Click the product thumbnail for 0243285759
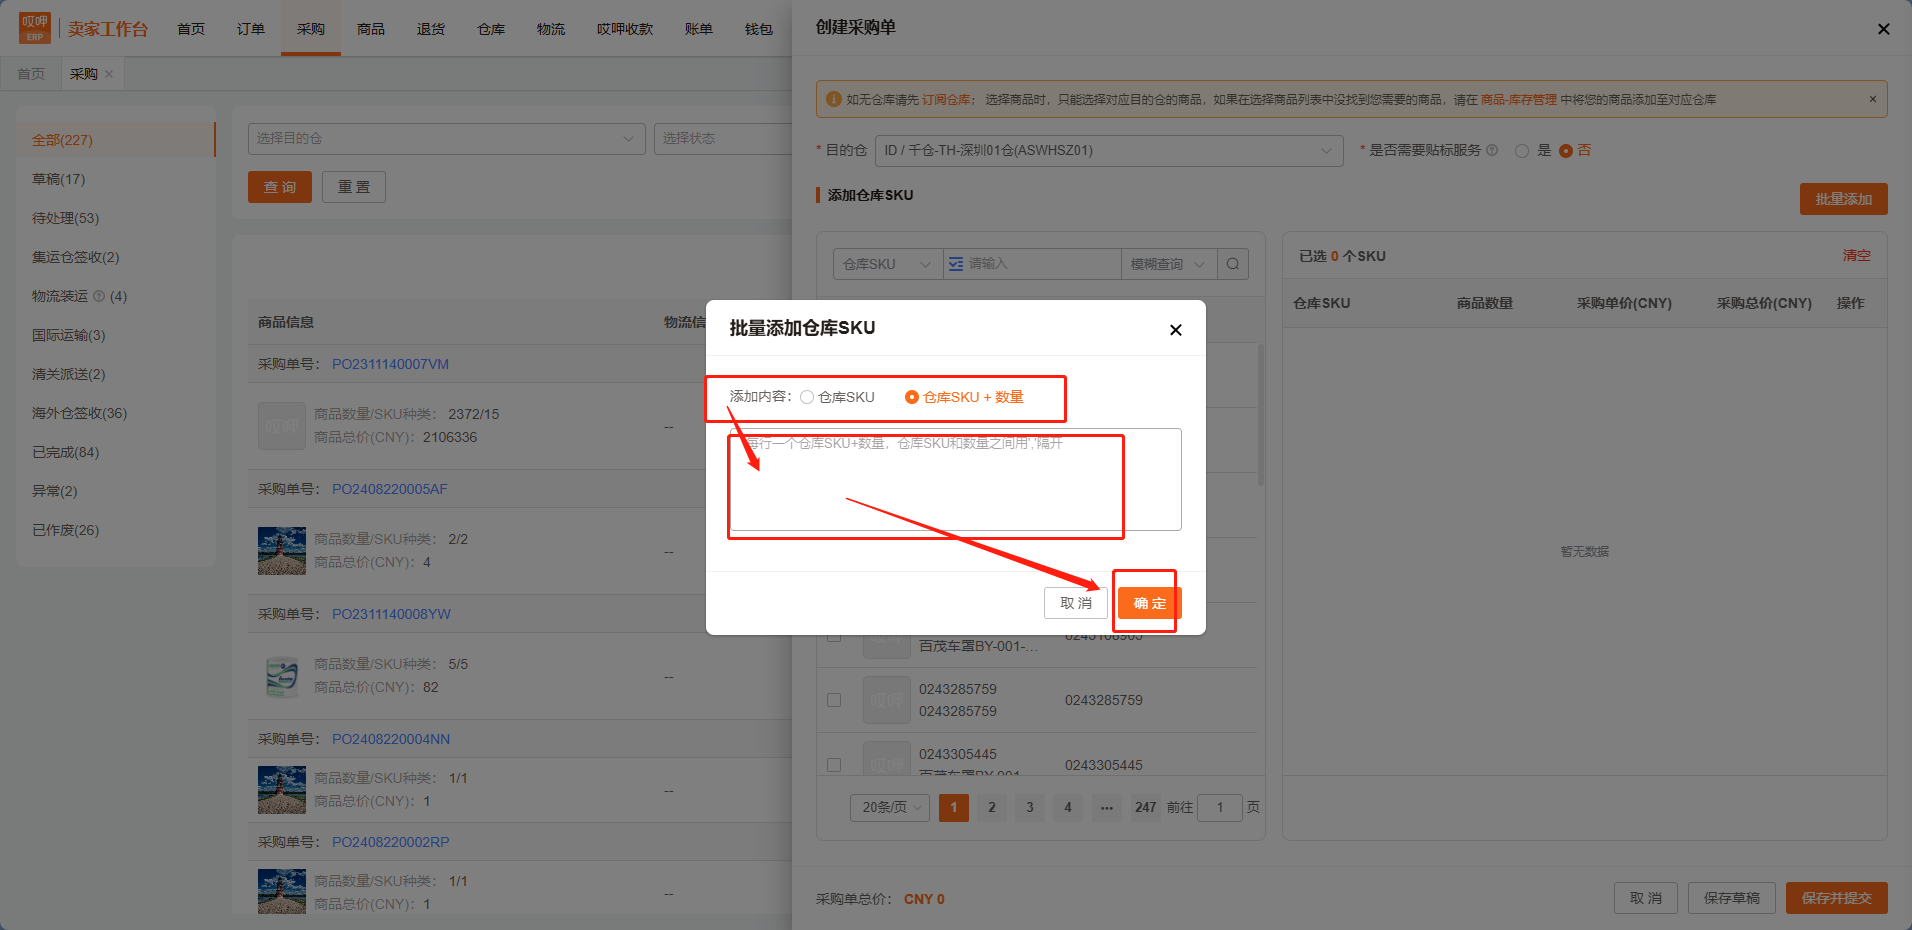Viewport: 1912px width, 930px height. pyautogui.click(x=886, y=700)
